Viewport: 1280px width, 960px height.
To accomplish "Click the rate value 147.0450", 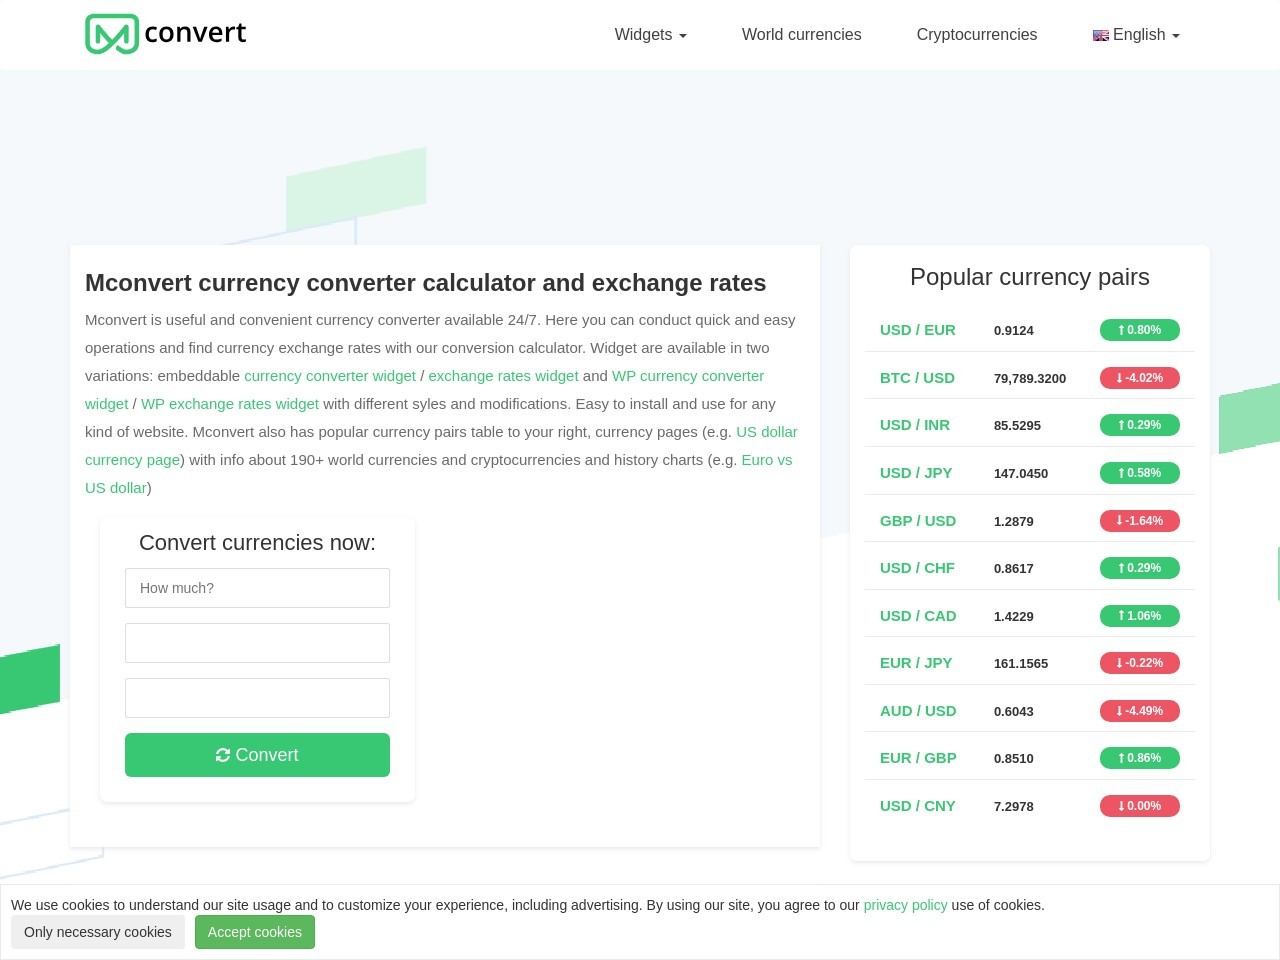I will (x=1021, y=473).
